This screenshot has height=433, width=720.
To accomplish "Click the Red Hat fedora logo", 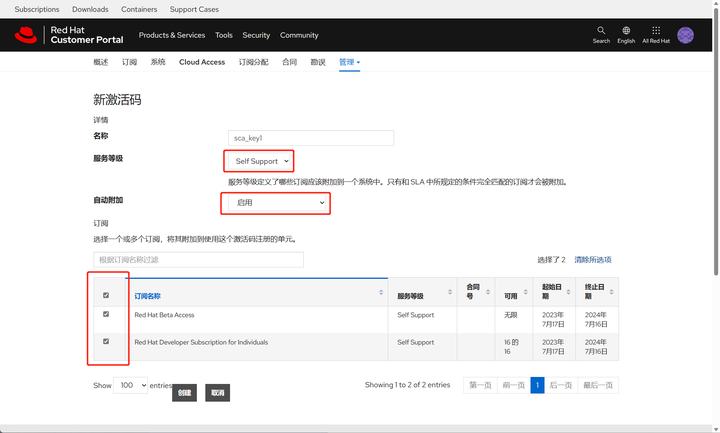I will pyautogui.click(x=26, y=35).
